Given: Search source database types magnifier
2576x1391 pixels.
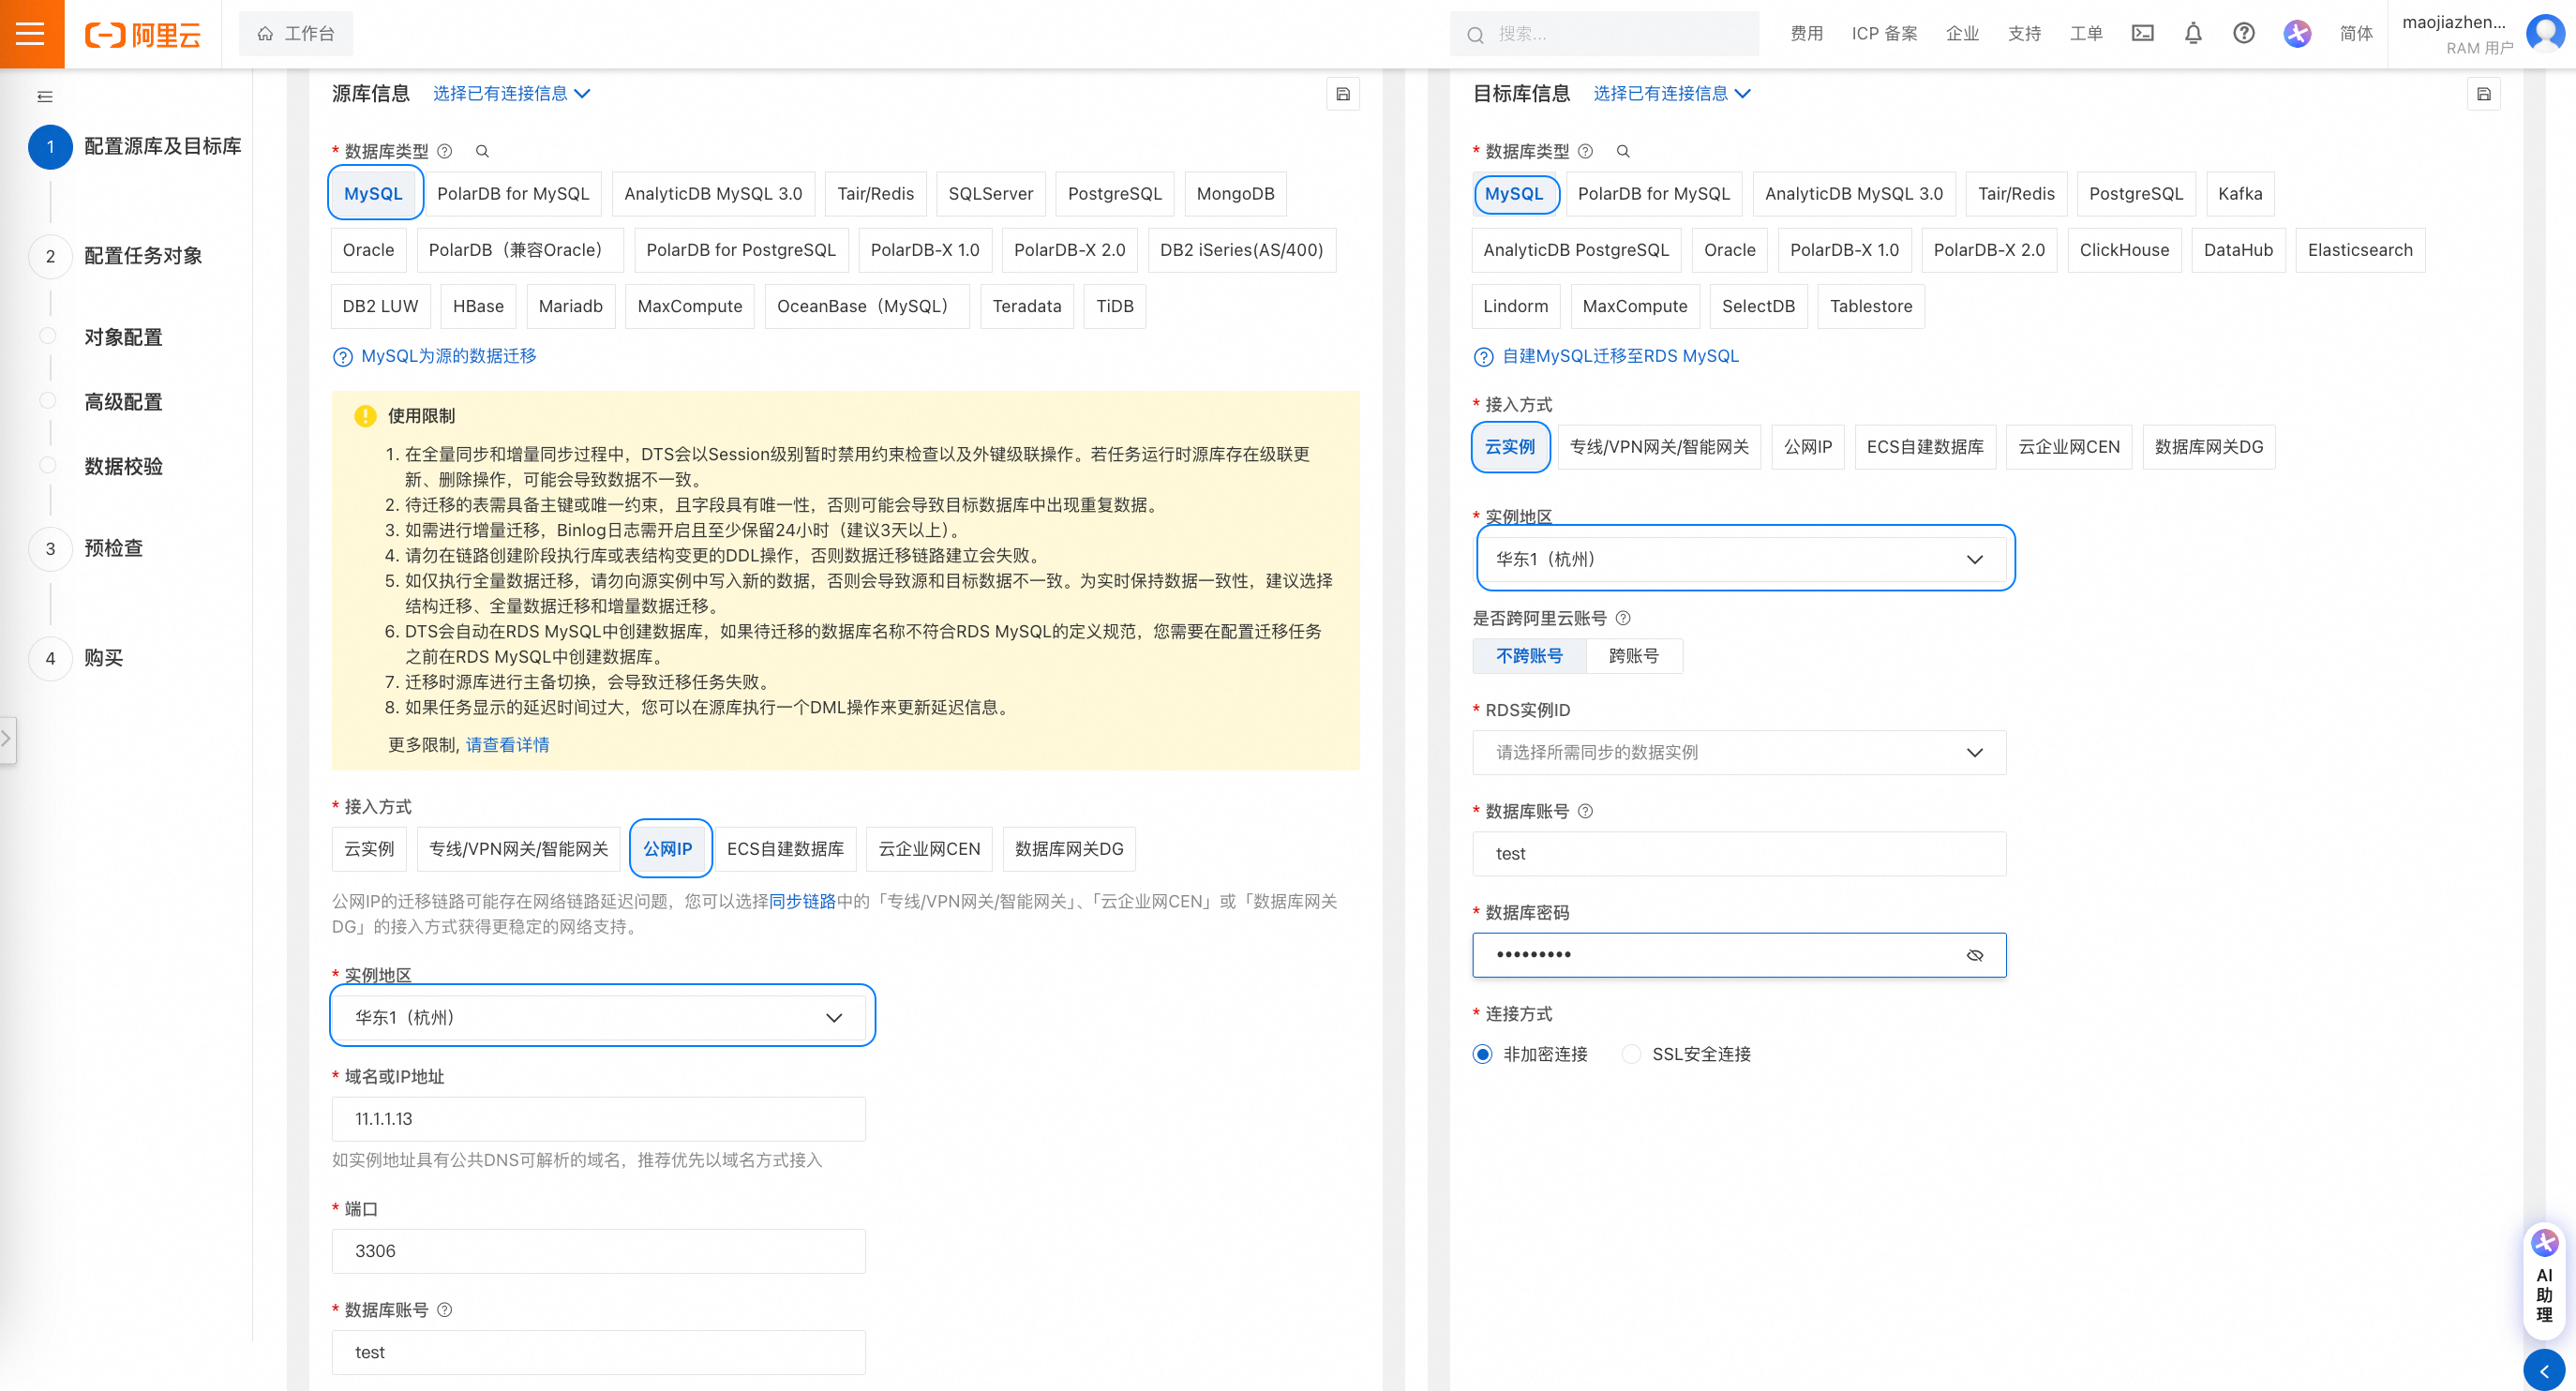Looking at the screenshot, I should point(482,151).
